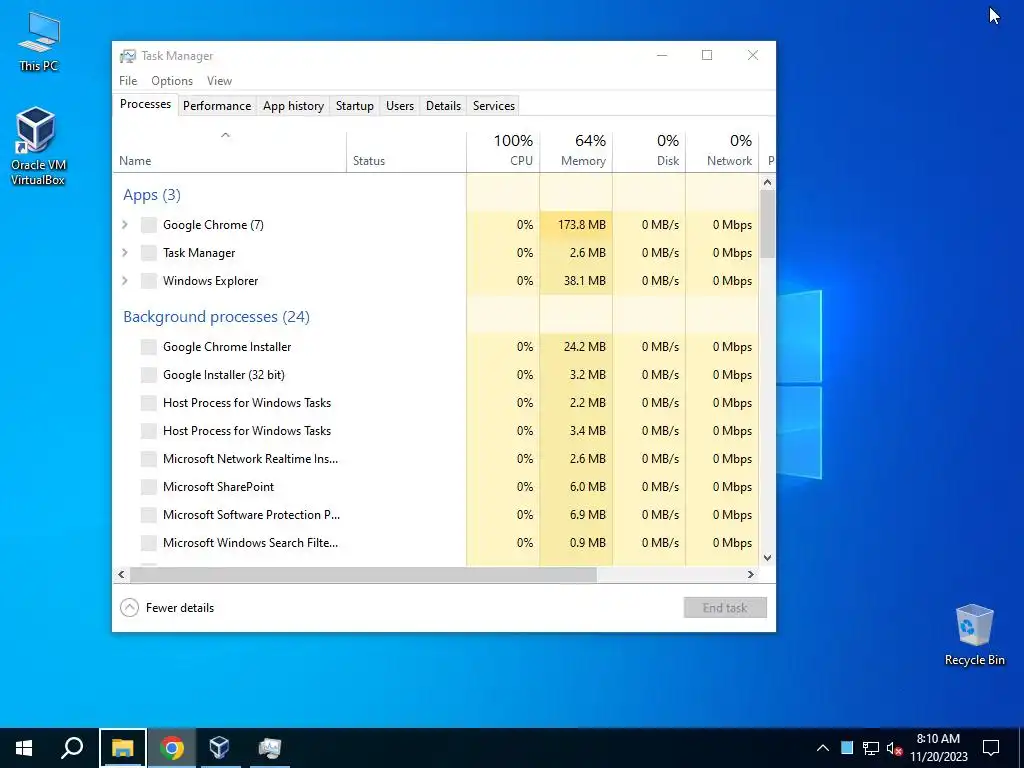This screenshot has width=1024, height=768.
Task: Click the 173.8 MB memory cell
Action: 576,225
